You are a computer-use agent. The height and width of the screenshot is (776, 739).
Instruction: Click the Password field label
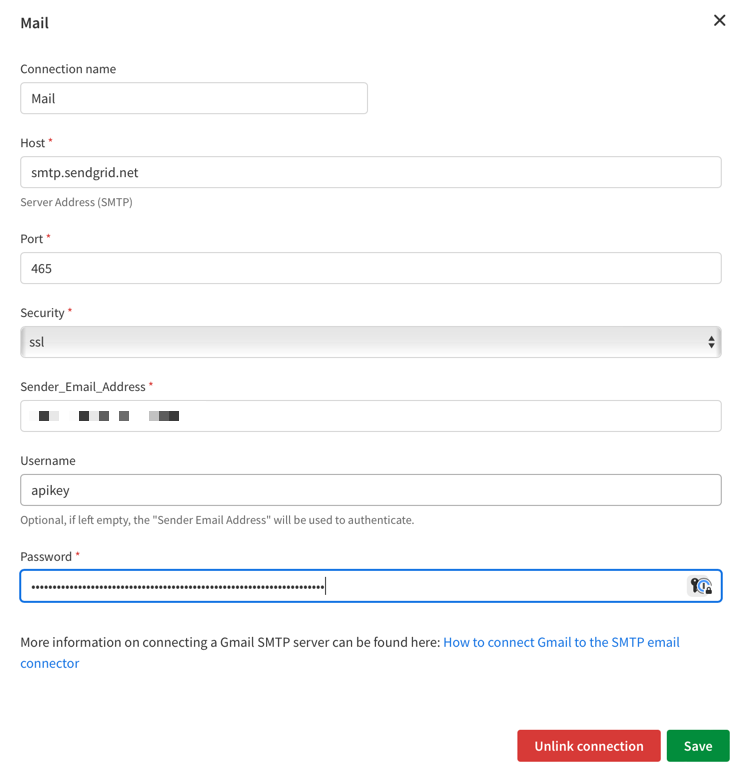pos(46,556)
